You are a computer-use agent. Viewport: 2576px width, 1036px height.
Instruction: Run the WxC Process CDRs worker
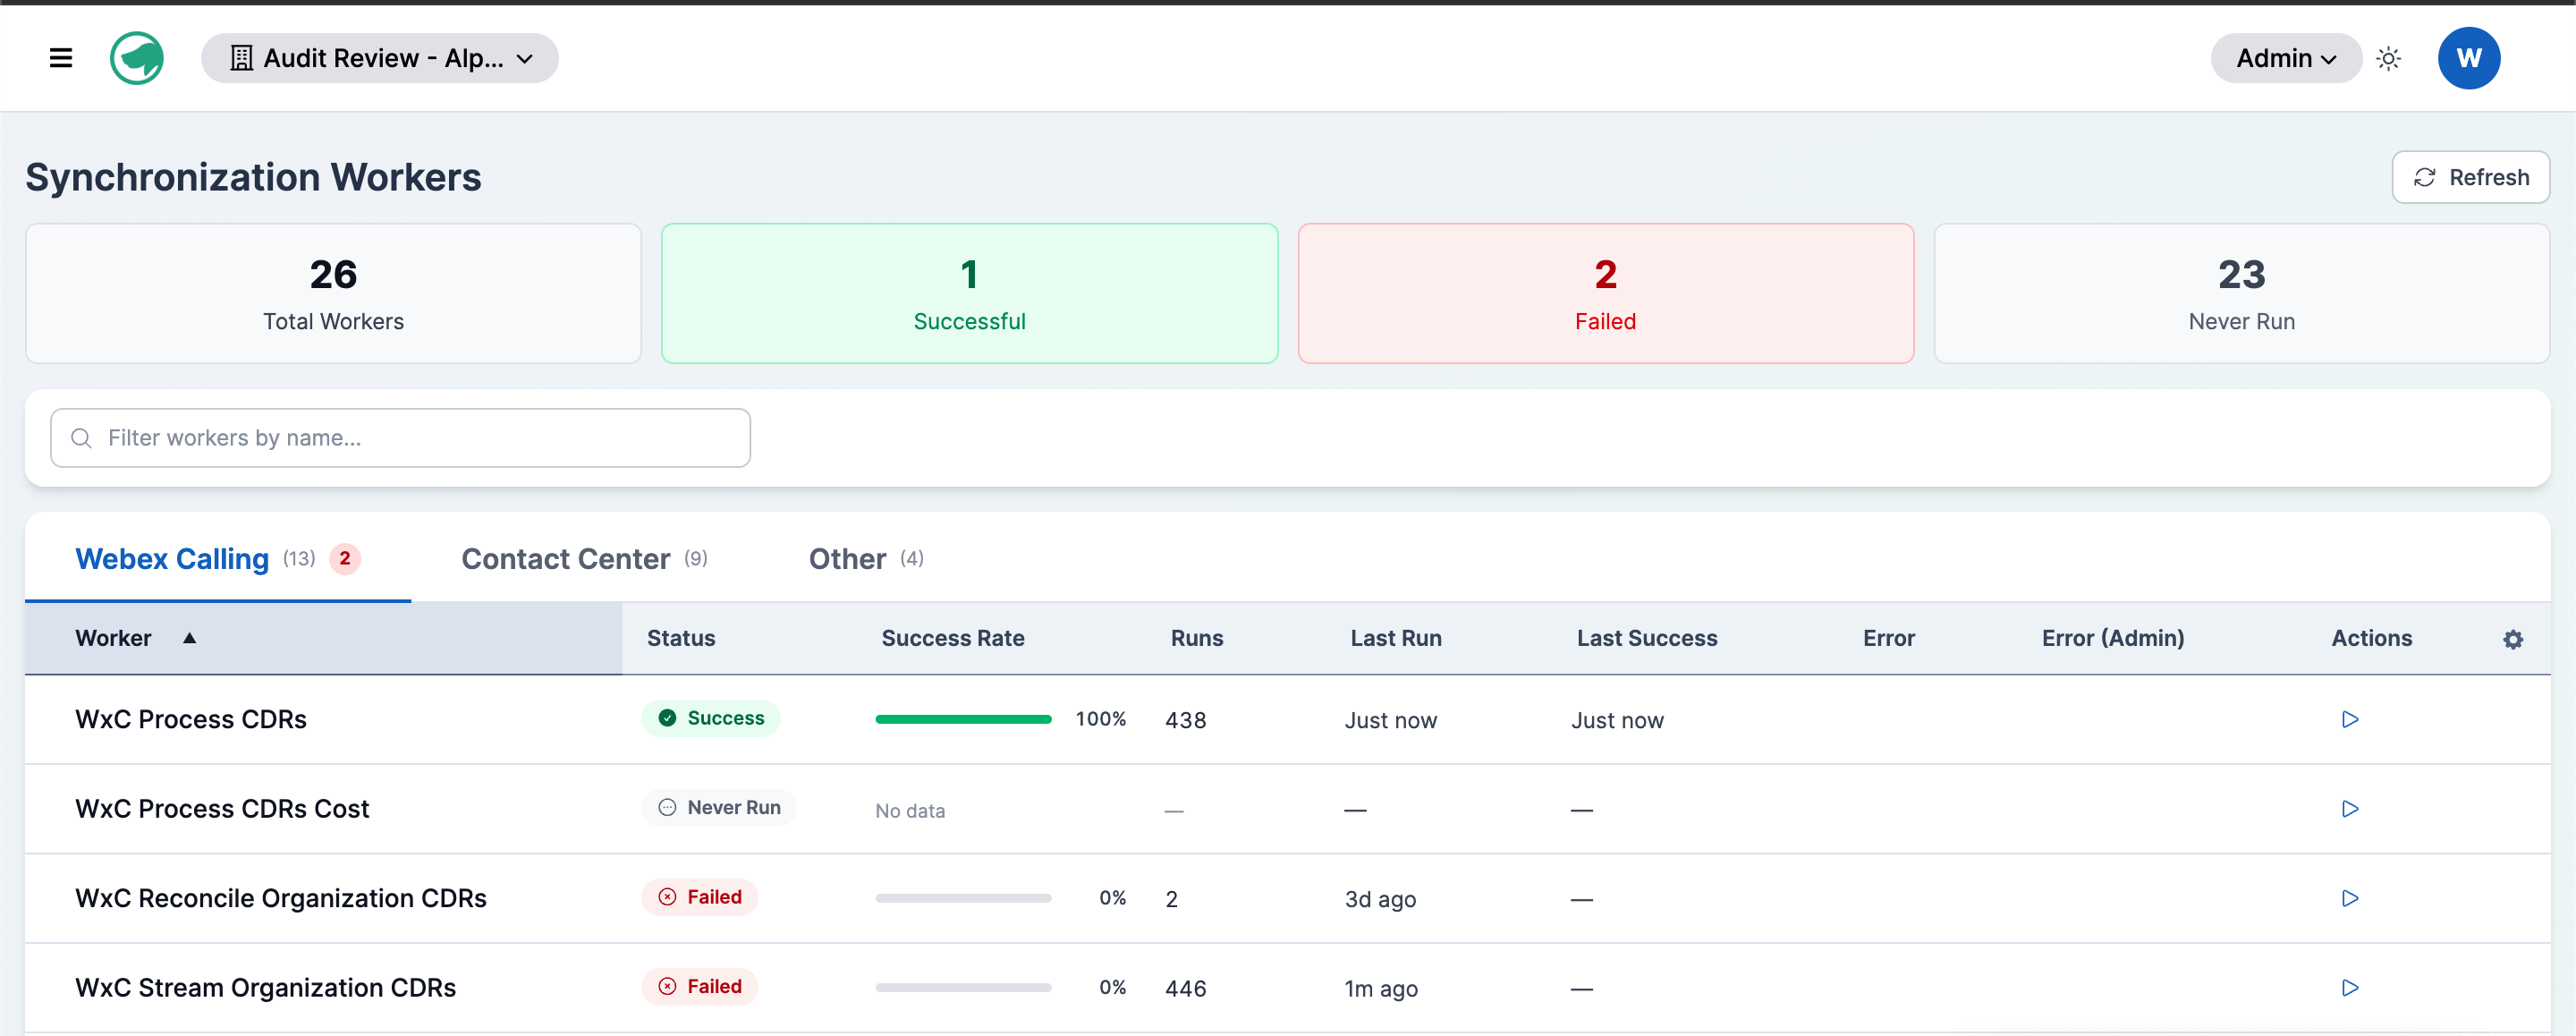coord(2350,719)
